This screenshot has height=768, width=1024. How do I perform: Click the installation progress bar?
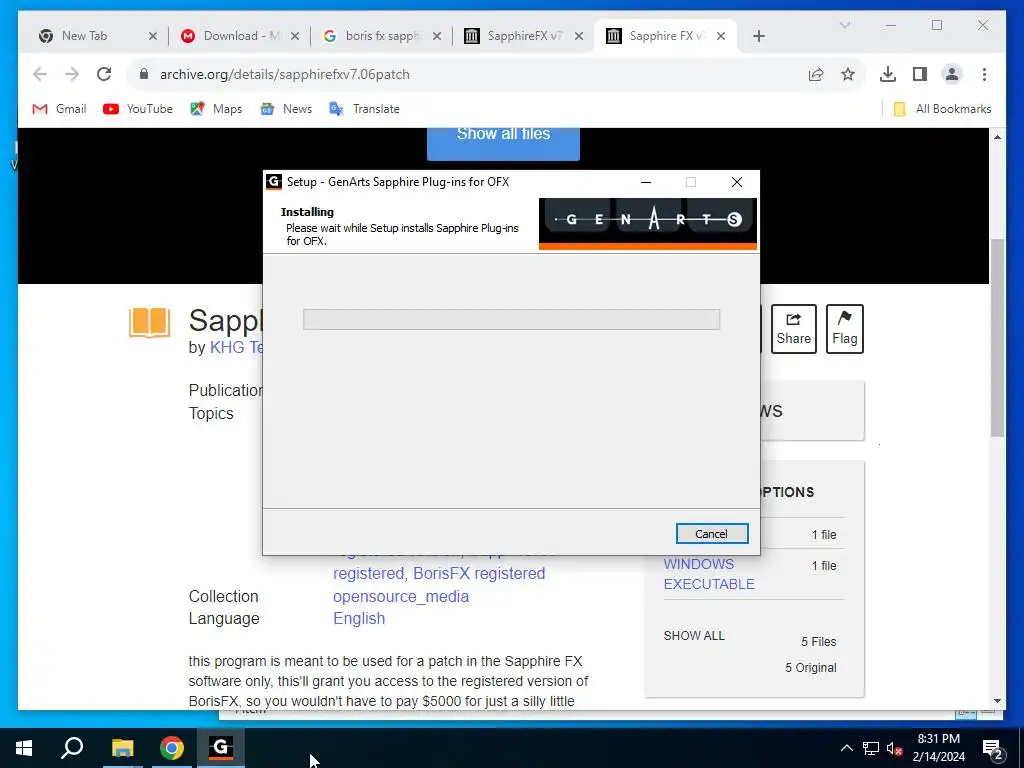pos(511,319)
